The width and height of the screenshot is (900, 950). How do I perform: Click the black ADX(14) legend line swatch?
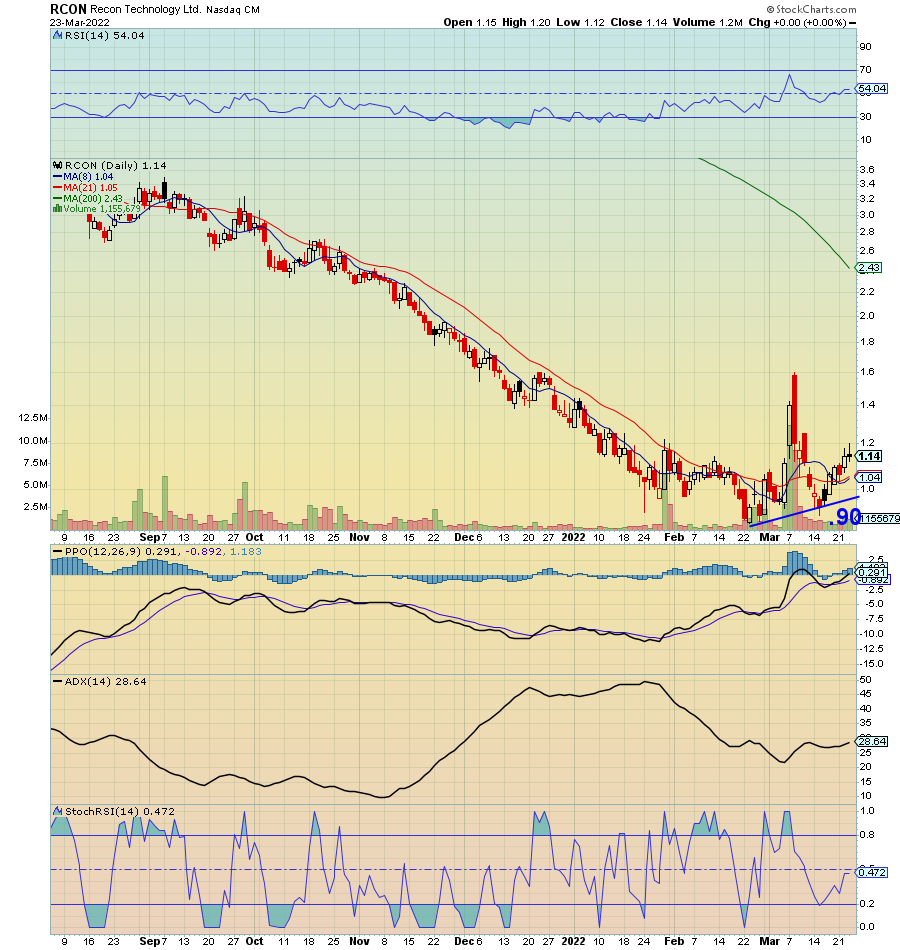(58, 682)
